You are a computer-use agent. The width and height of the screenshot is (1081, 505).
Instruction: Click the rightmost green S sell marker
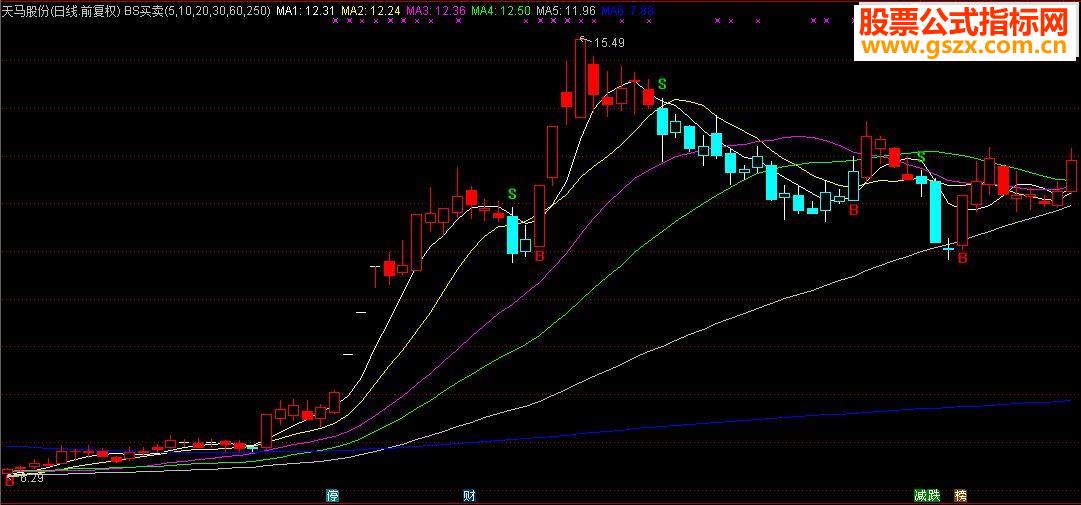[x=921, y=158]
